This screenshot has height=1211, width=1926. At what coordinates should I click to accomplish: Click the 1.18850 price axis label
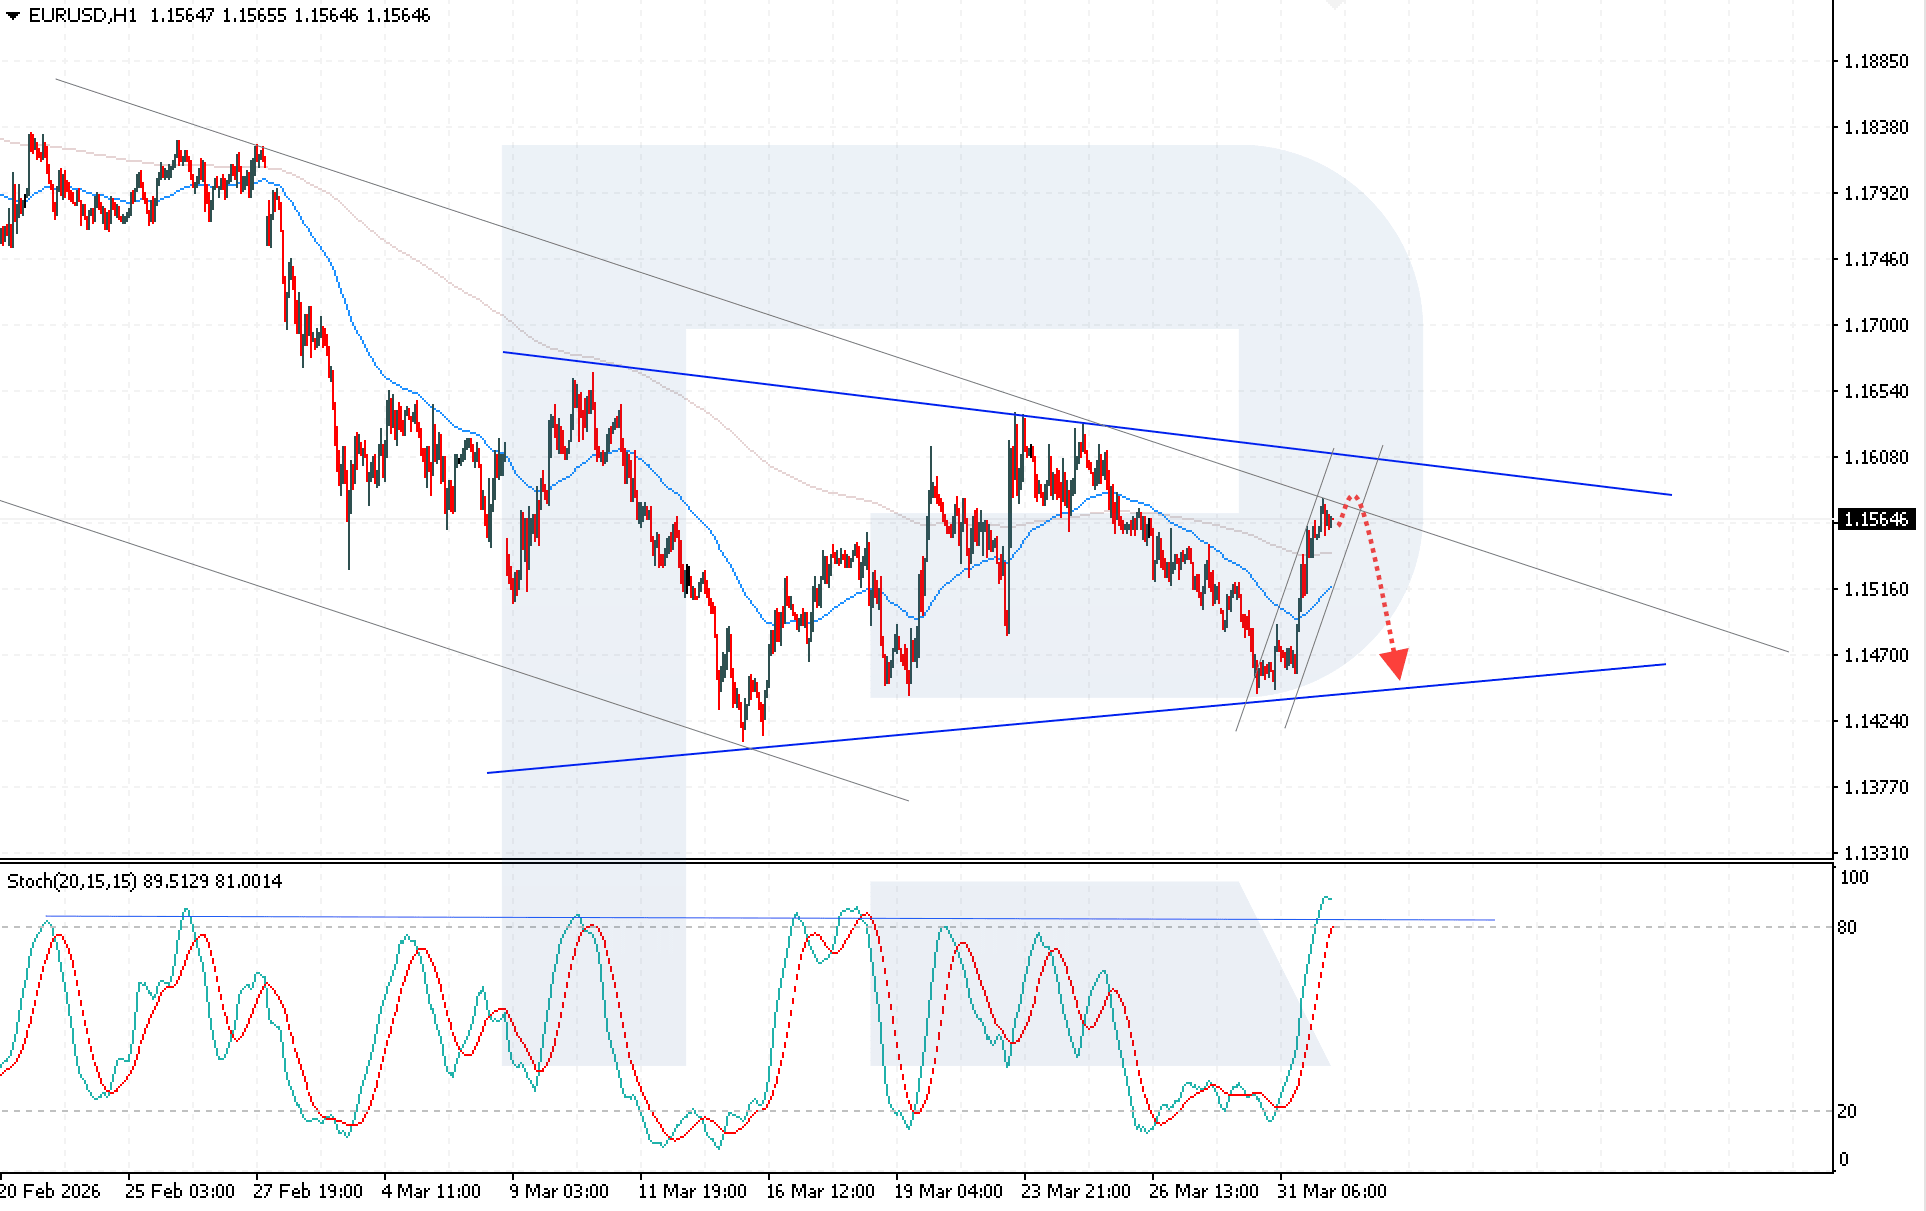point(1876,62)
